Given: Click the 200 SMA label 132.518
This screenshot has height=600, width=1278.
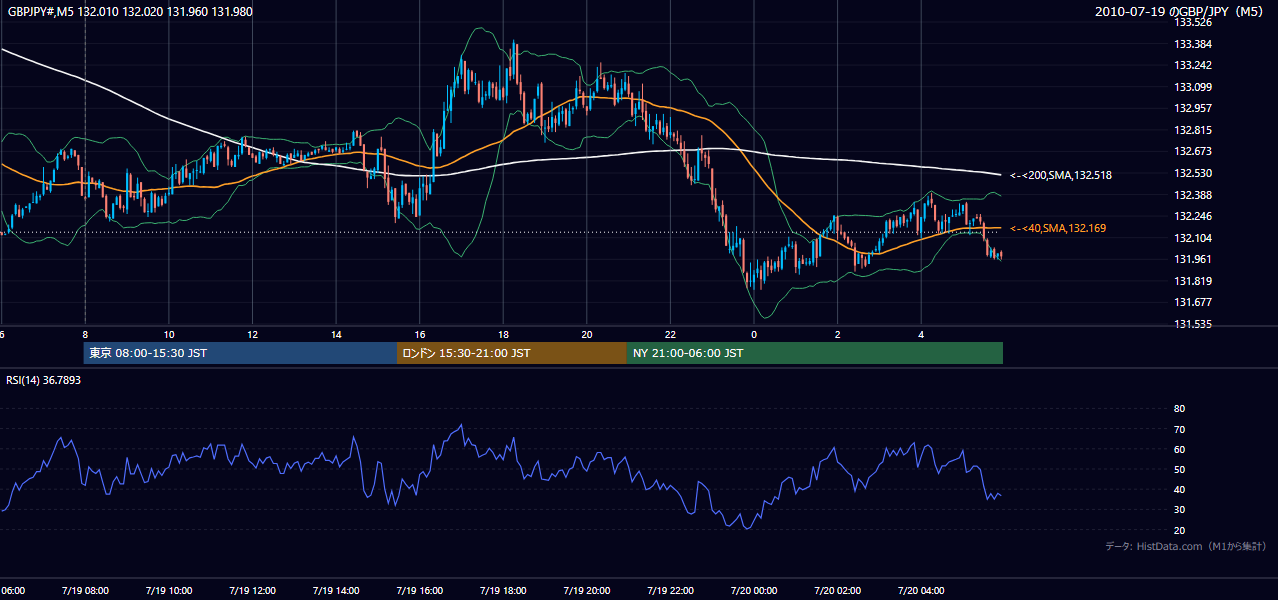Looking at the screenshot, I should 1061,175.
